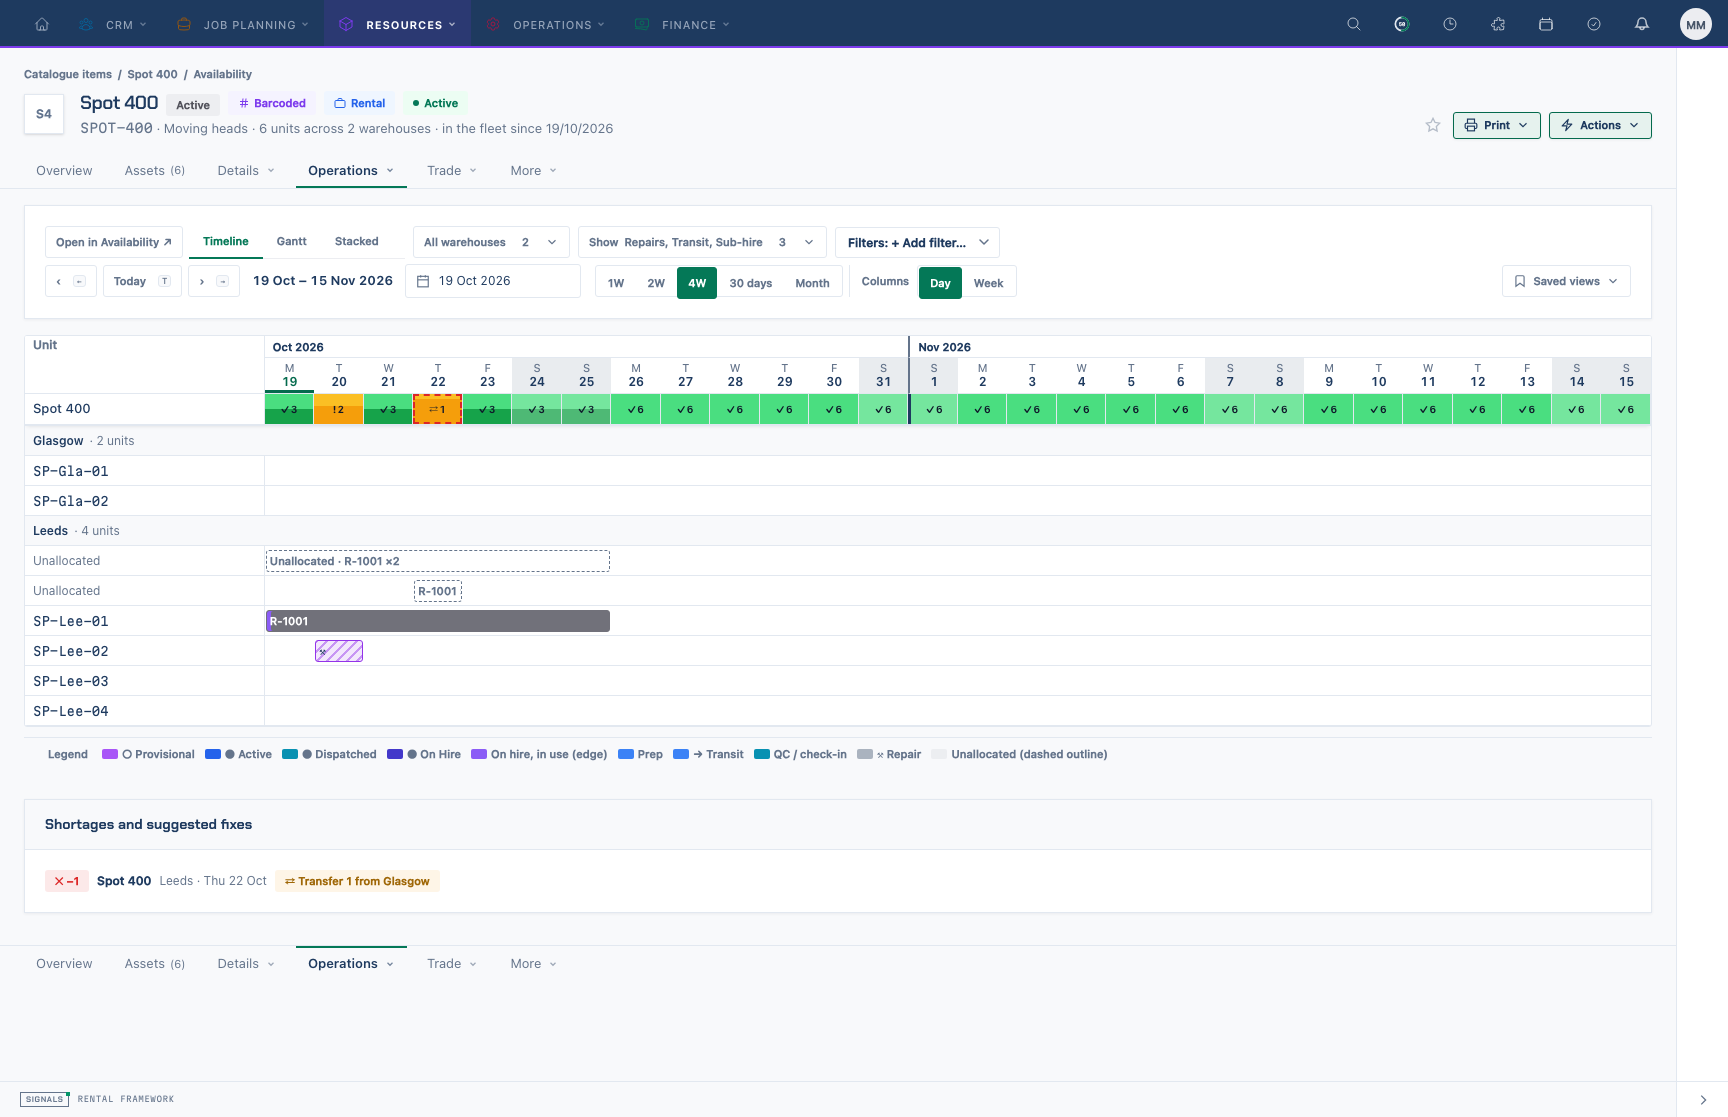The image size is (1728, 1117).
Task: Open the MM user avatar menu
Action: 1696,24
